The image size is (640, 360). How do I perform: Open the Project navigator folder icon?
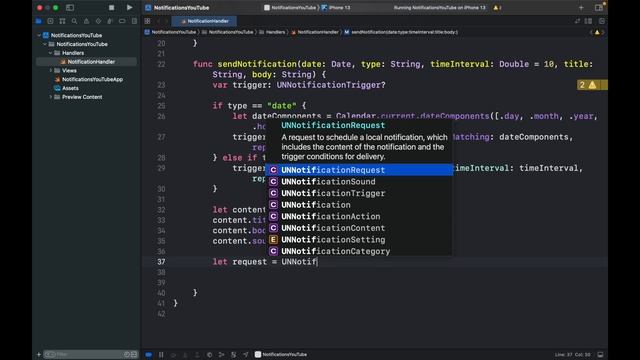[38, 21]
